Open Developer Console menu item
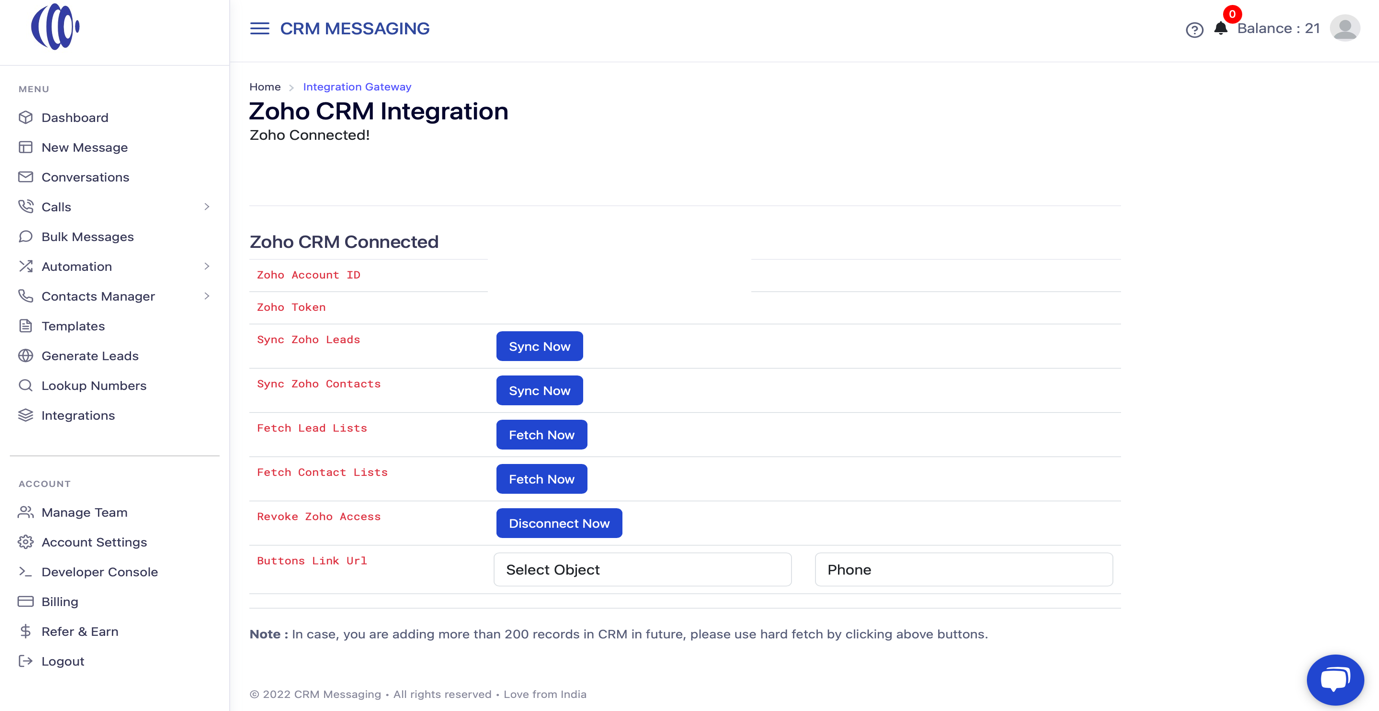Screen dimensions: 1379x711 tap(99, 572)
